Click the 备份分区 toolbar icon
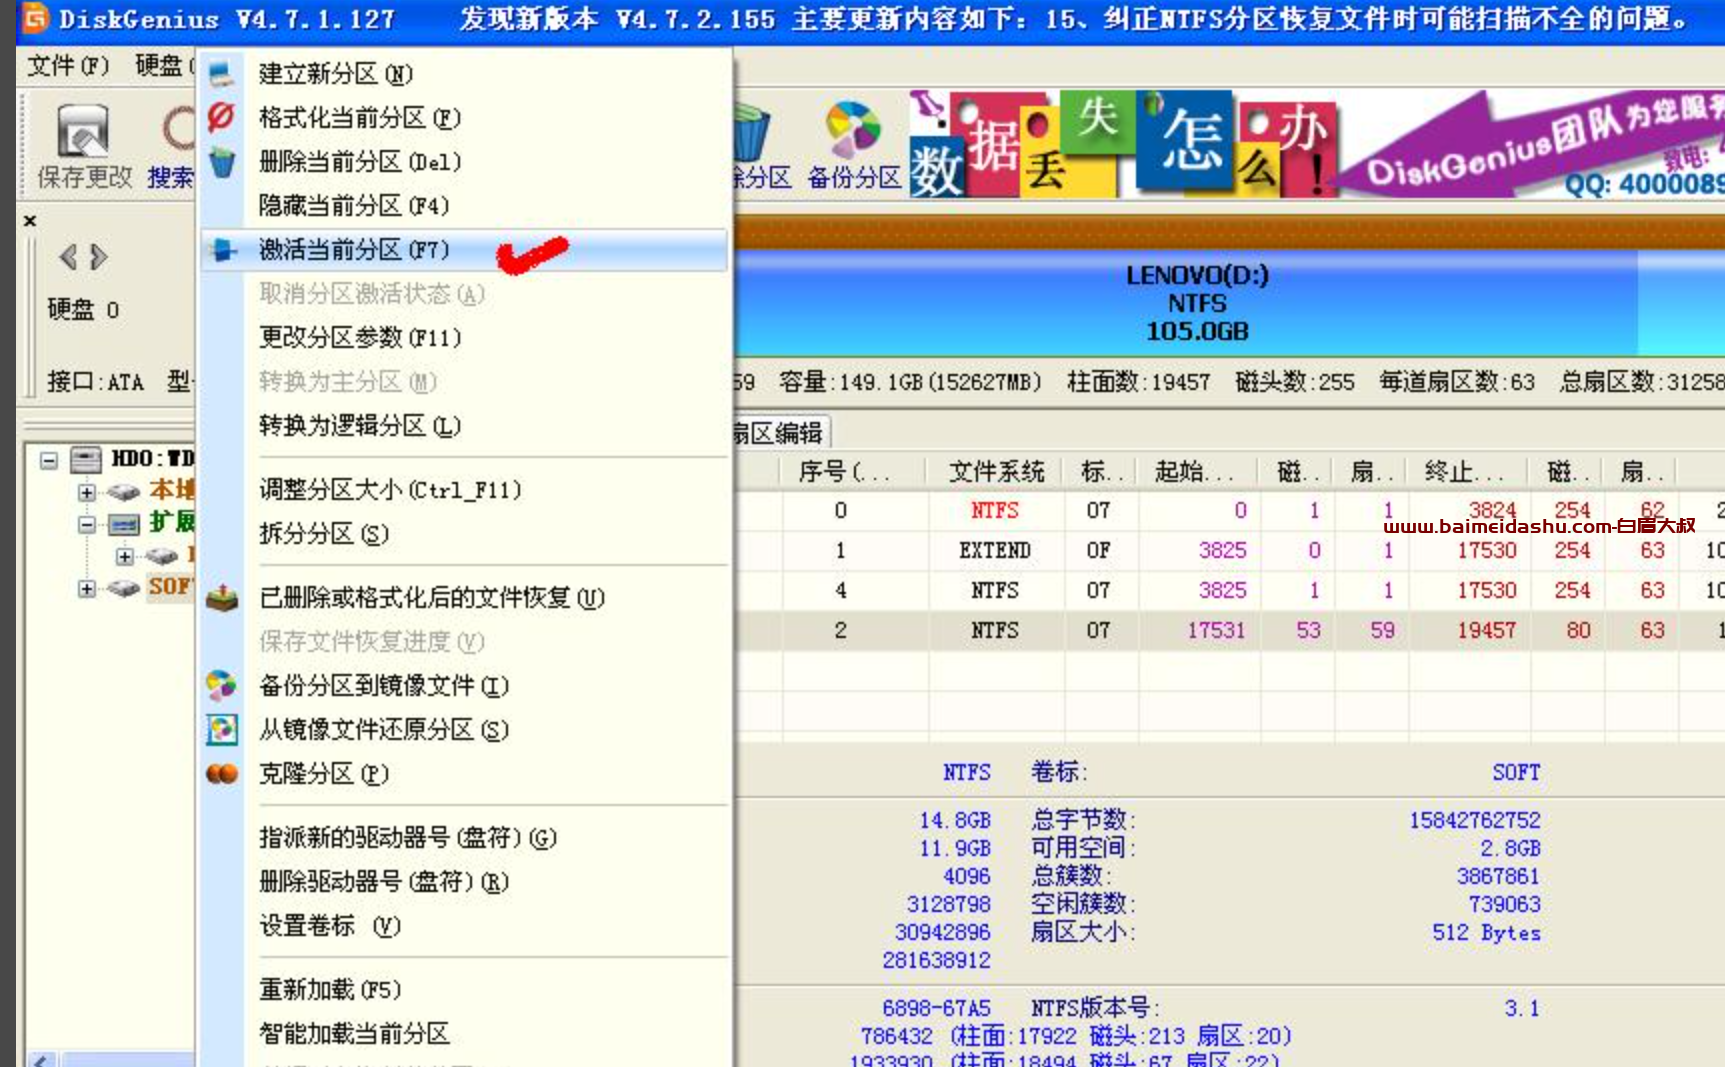Viewport: 1725px width, 1067px height. tap(852, 129)
